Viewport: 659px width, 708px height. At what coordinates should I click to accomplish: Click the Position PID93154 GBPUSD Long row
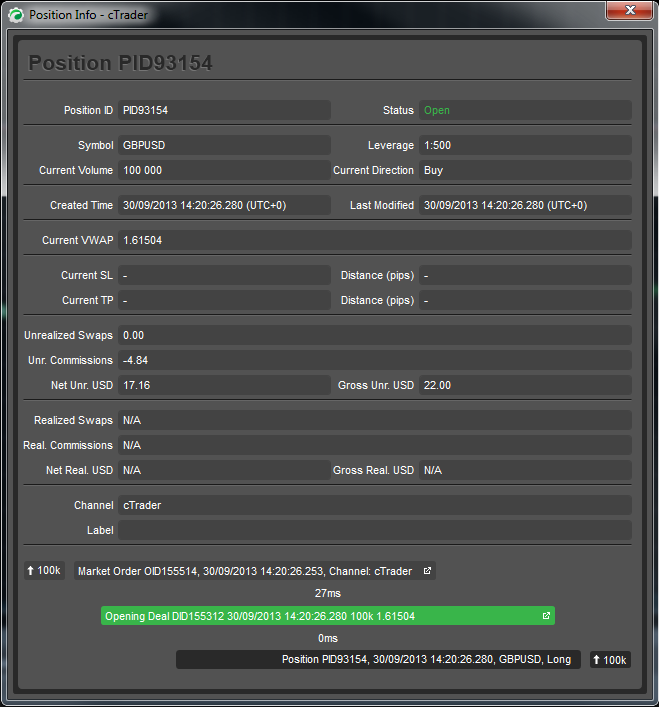pos(379,660)
